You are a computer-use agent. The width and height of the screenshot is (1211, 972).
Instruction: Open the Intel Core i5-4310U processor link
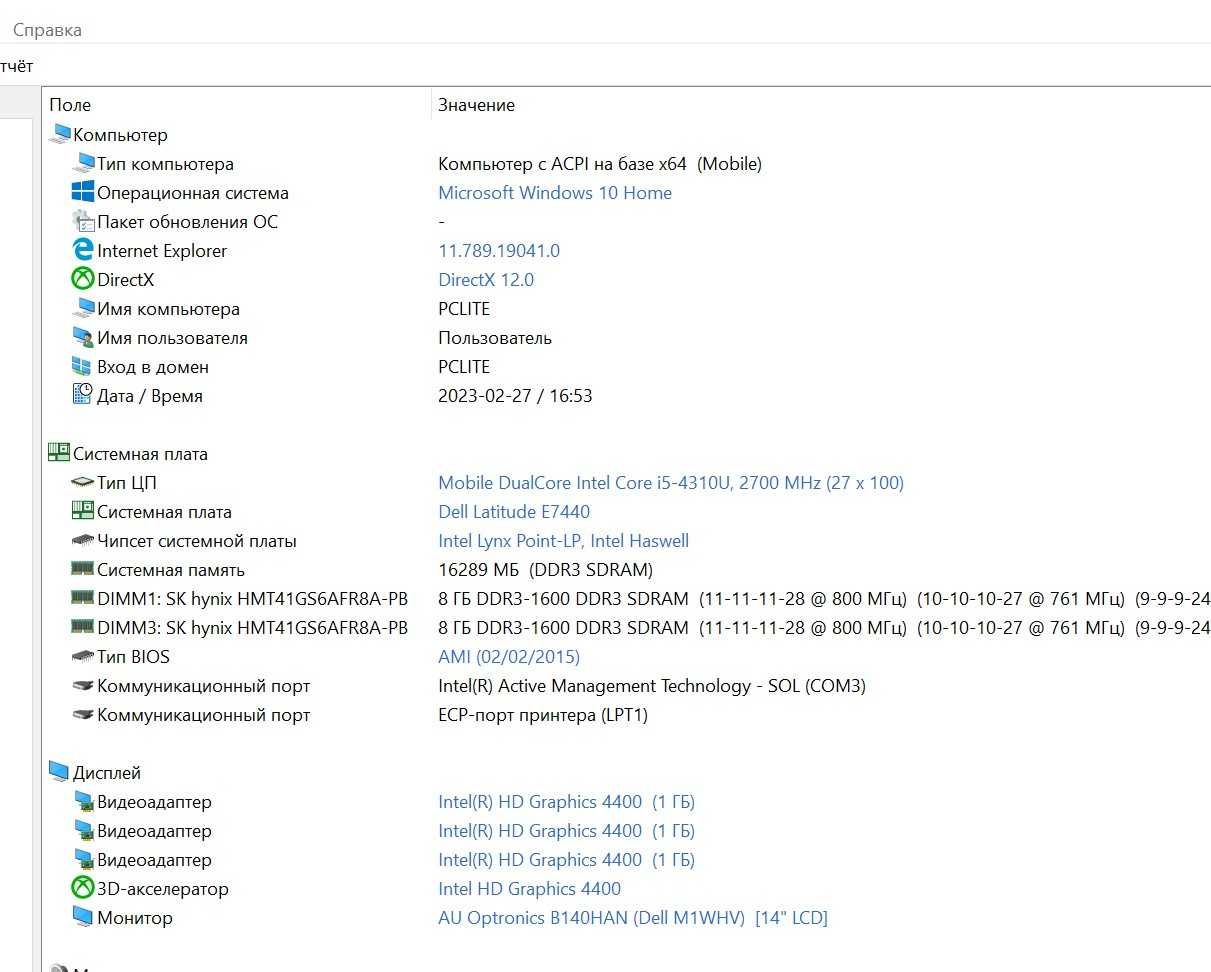[671, 483]
